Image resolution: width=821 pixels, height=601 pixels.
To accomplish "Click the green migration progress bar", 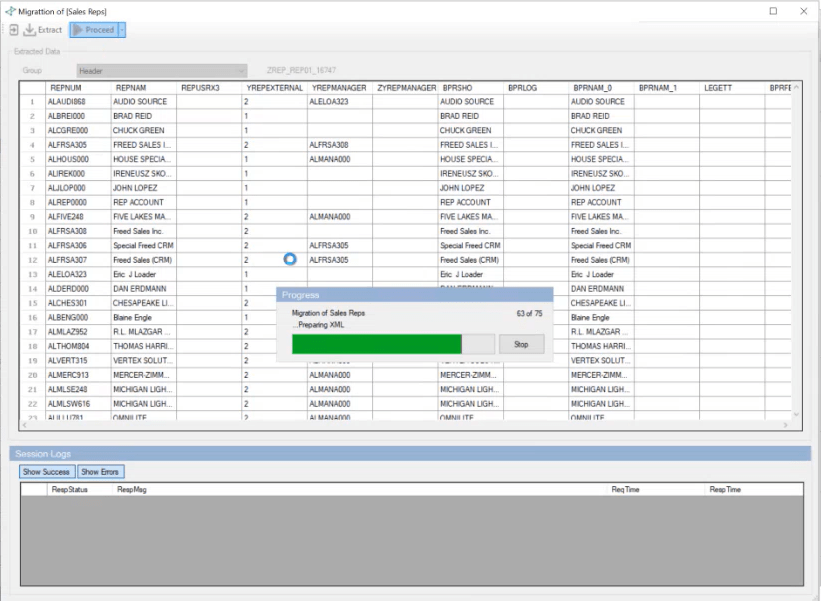I will 376,342.
